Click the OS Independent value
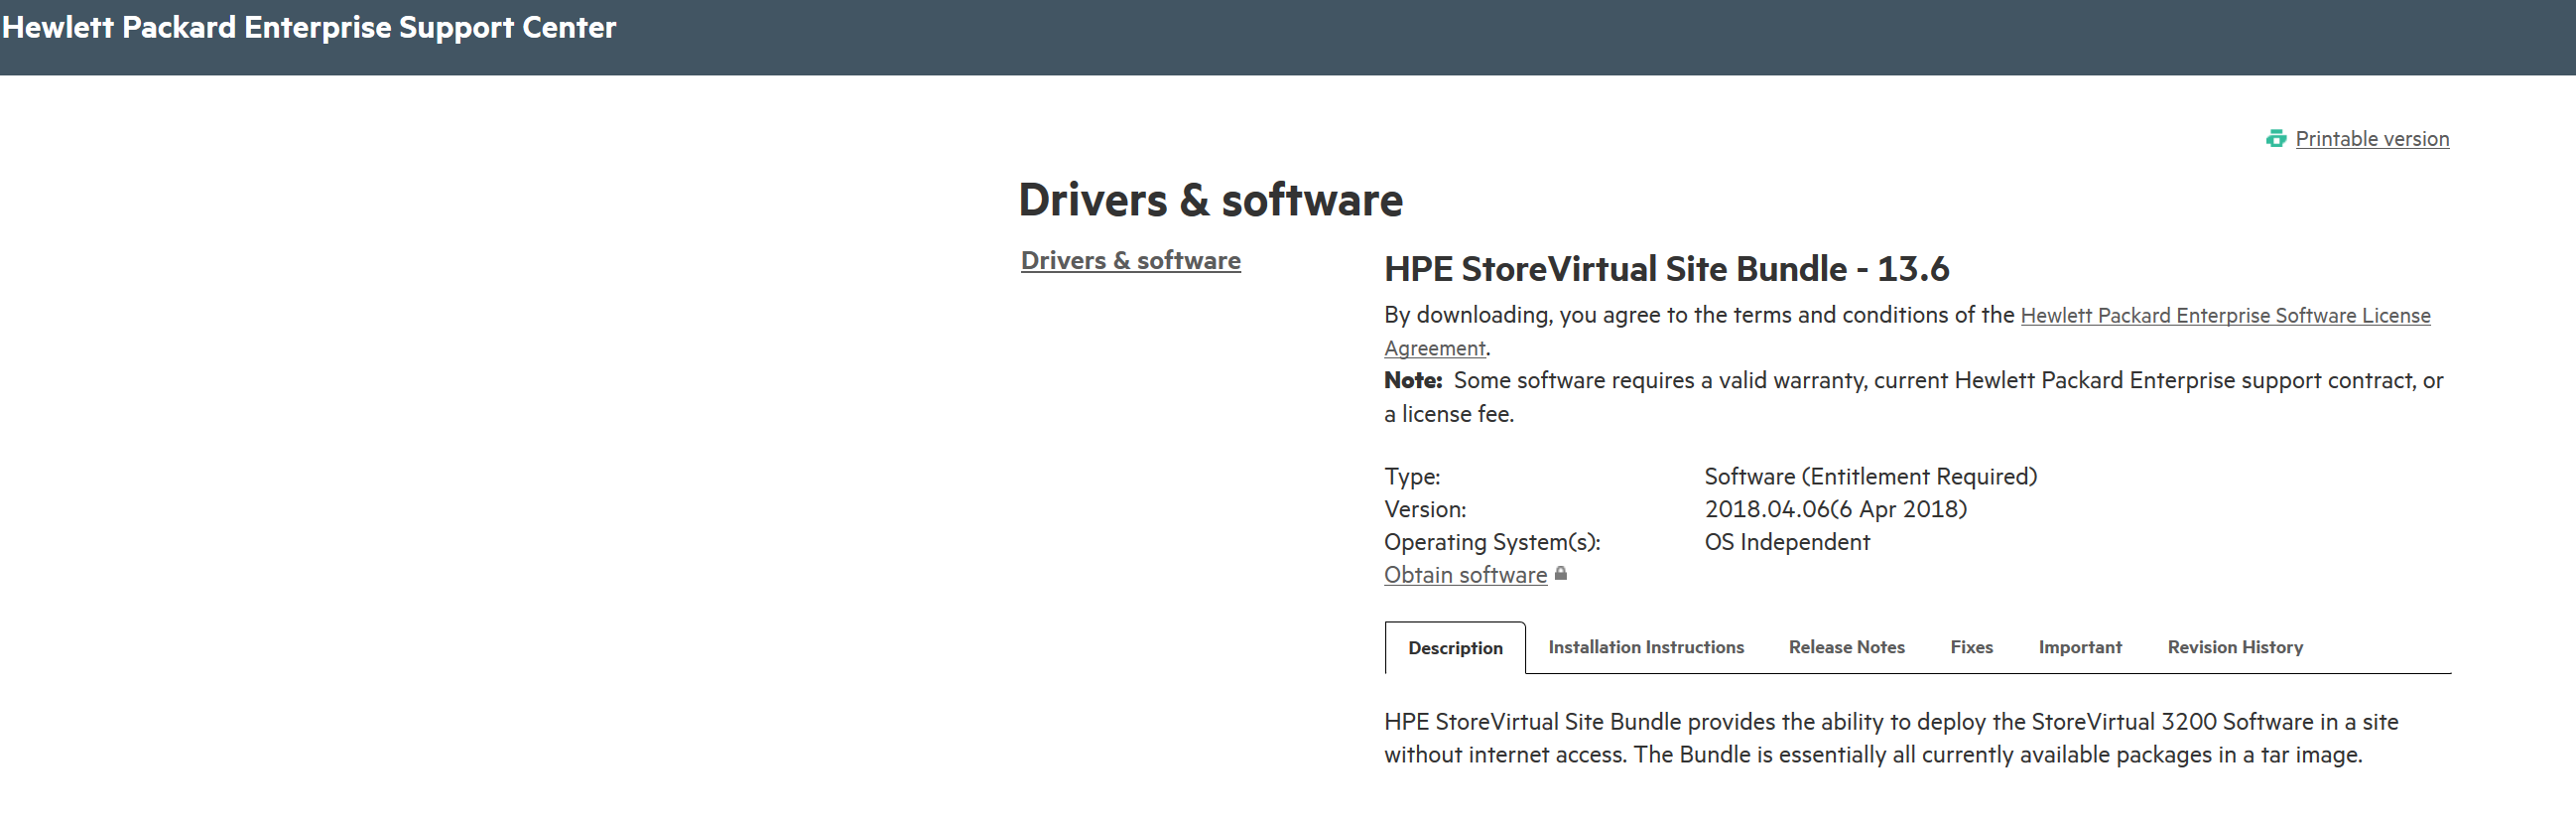2576x827 pixels. pyautogui.click(x=1787, y=542)
